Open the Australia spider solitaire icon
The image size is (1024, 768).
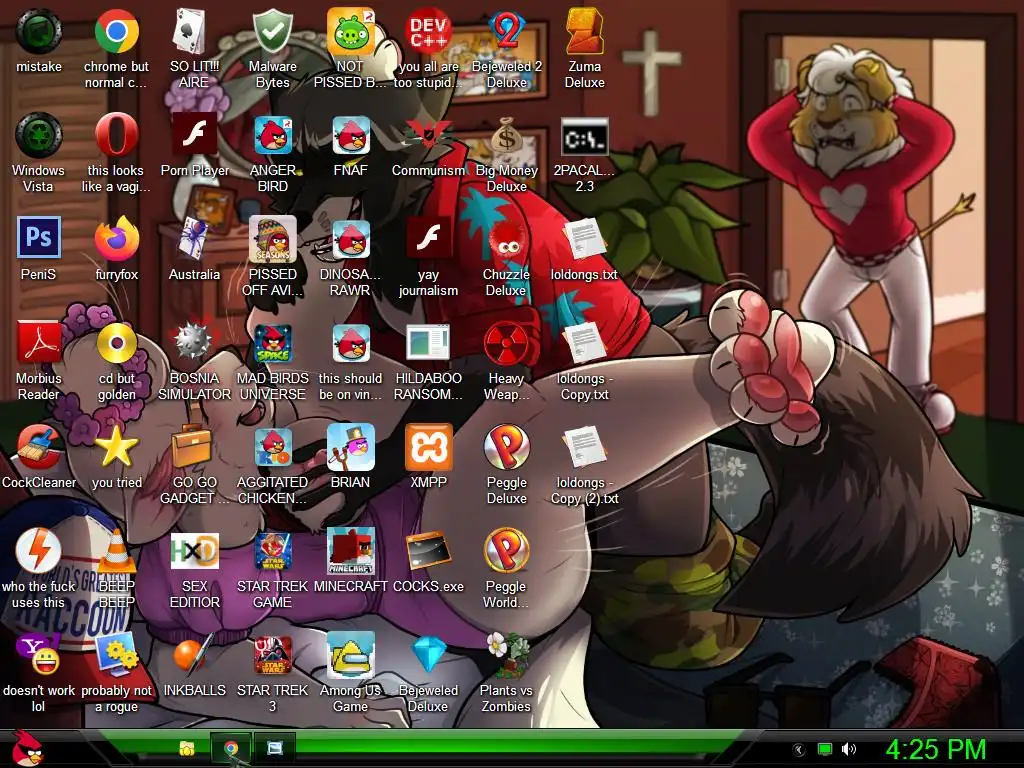(194, 239)
